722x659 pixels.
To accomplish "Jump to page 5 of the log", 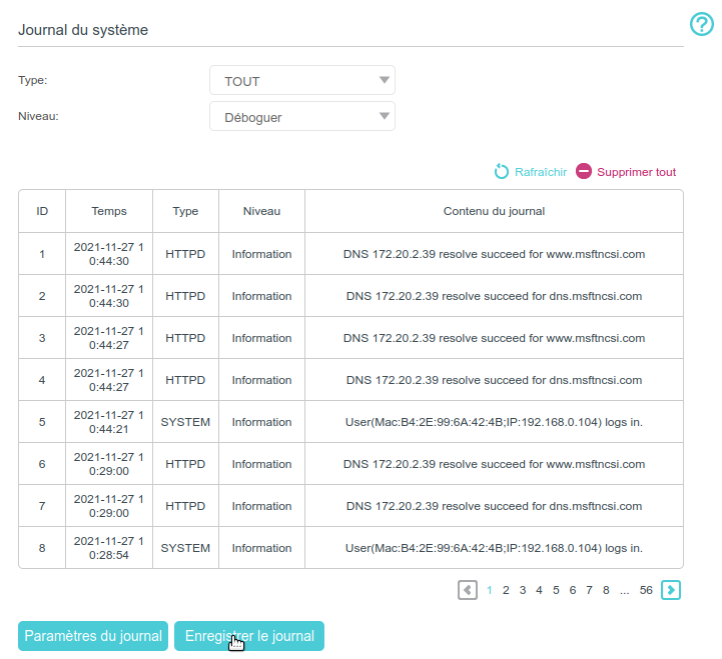I will coord(556,590).
